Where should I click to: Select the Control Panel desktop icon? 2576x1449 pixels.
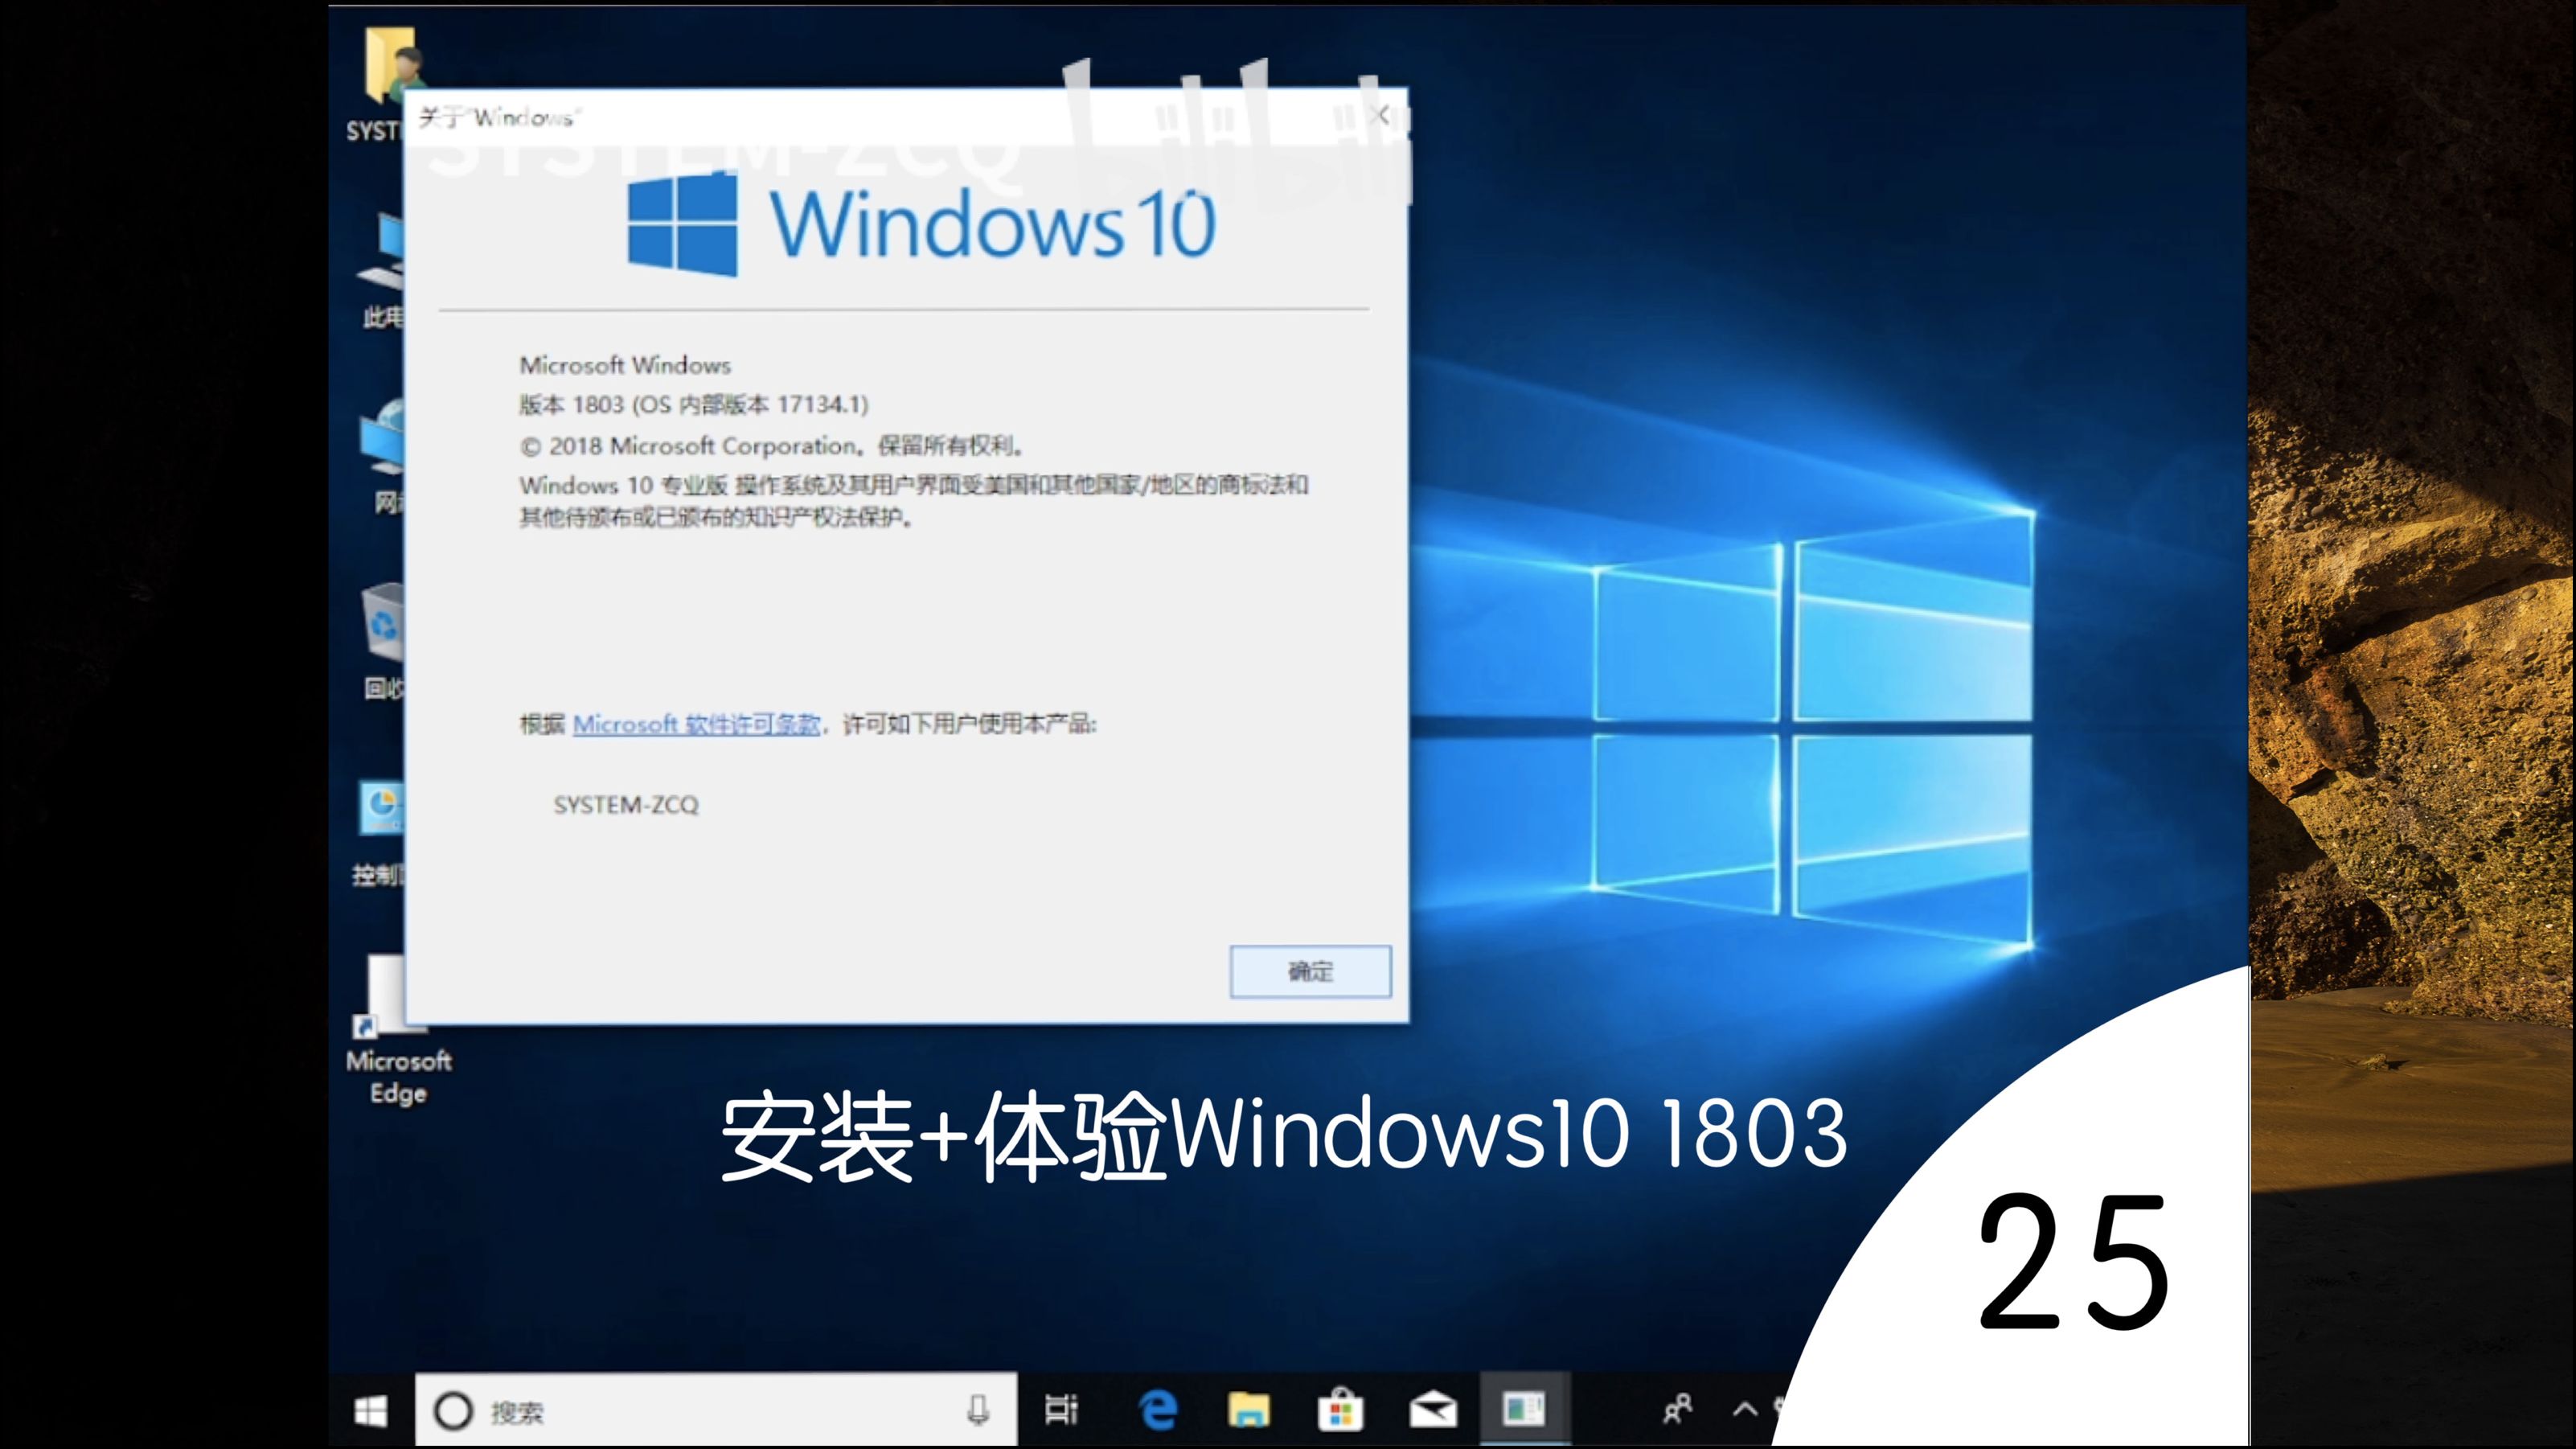(380, 832)
